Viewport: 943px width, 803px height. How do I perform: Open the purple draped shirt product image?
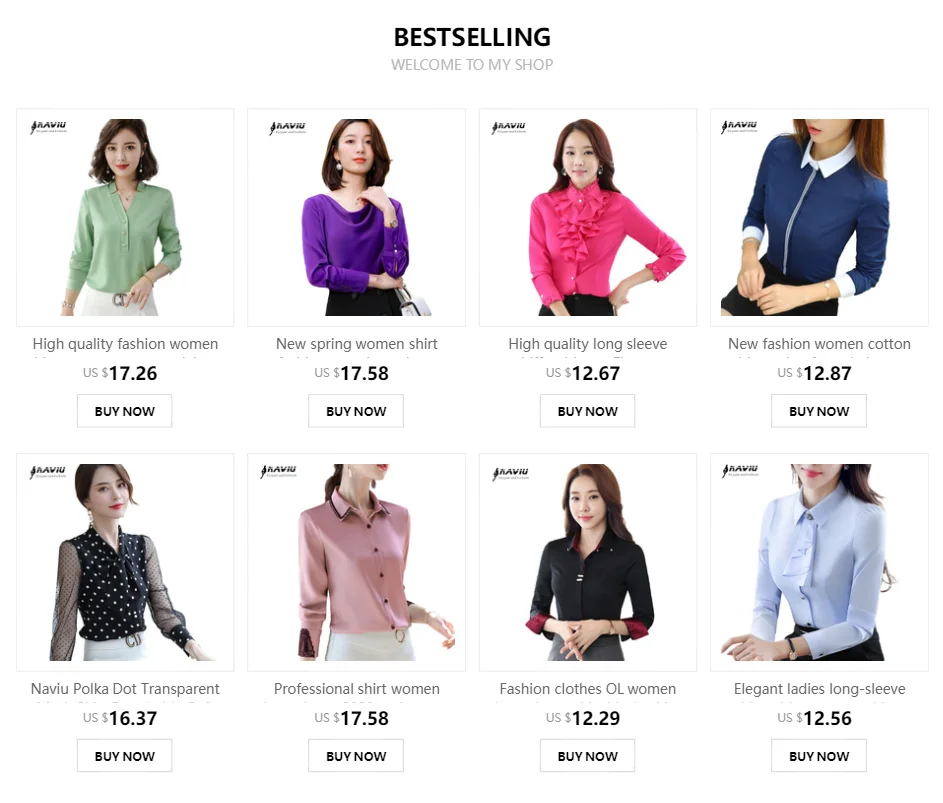356,217
